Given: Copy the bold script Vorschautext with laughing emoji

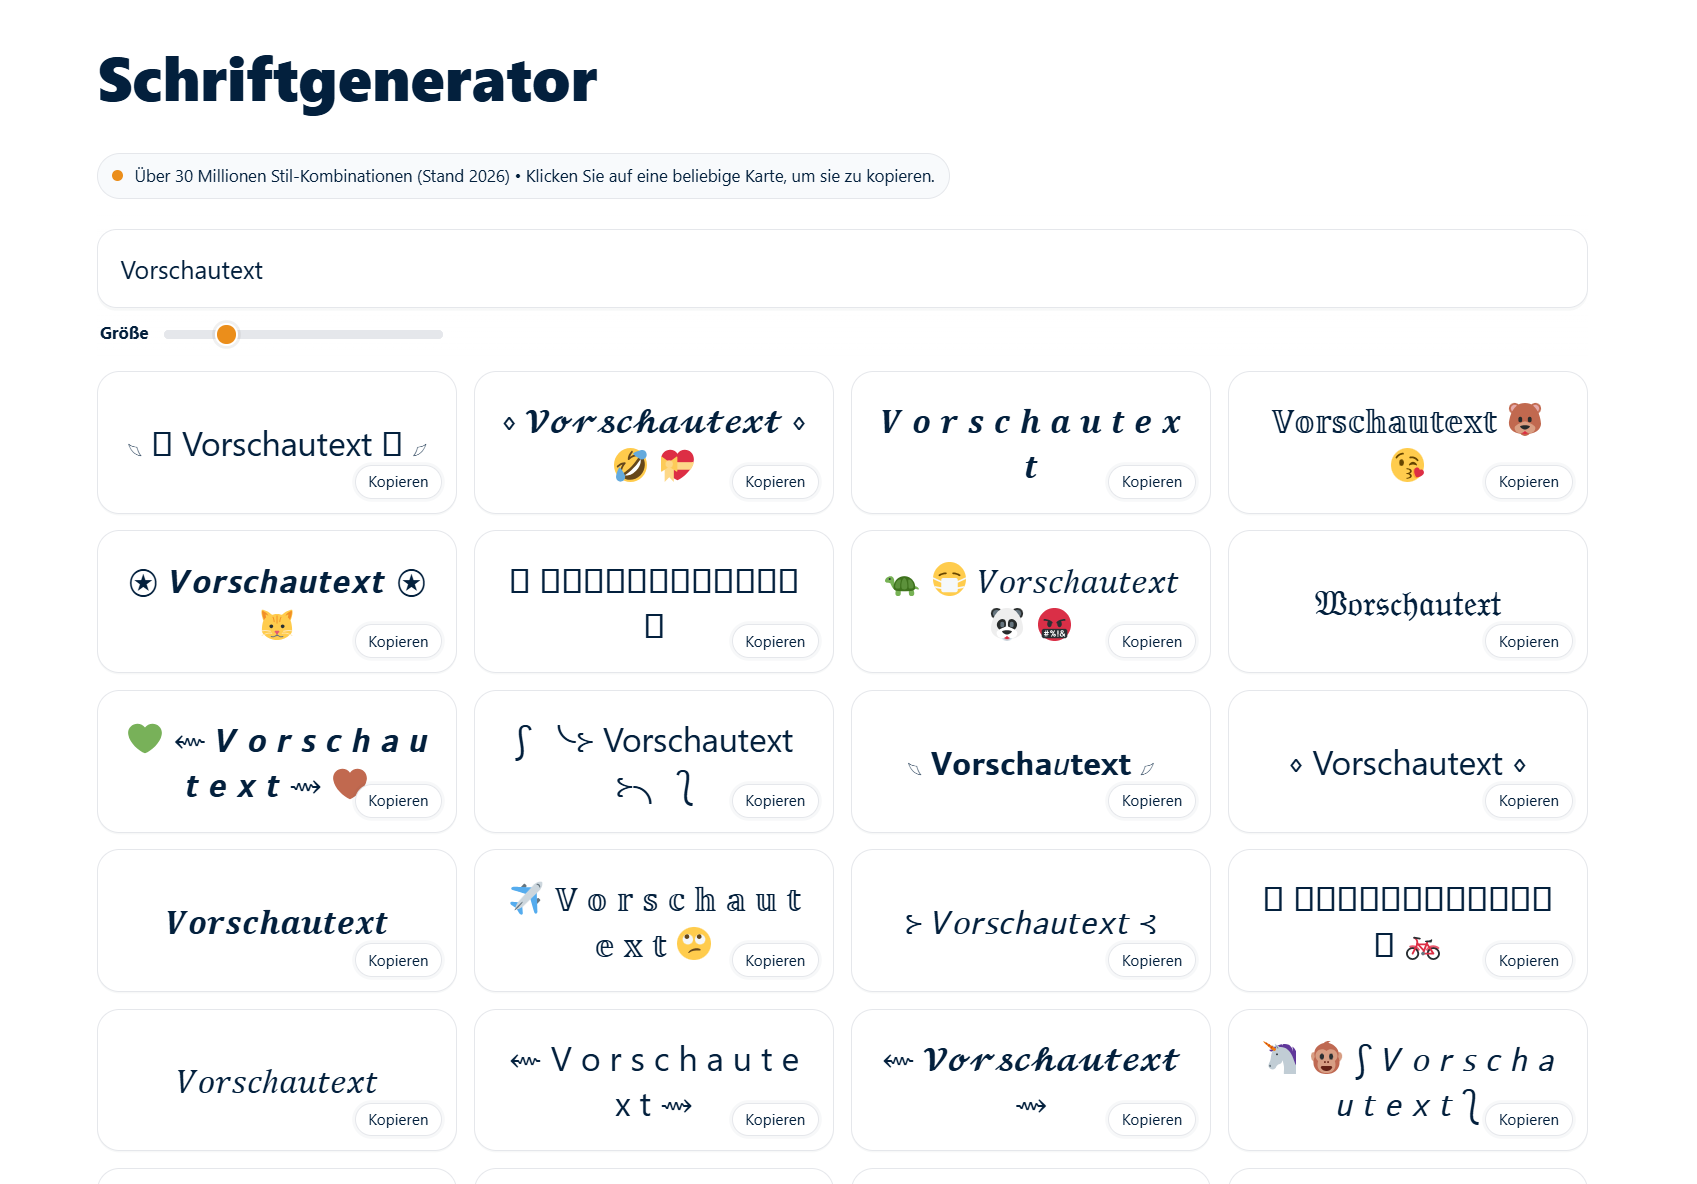Looking at the screenshot, I should [774, 482].
